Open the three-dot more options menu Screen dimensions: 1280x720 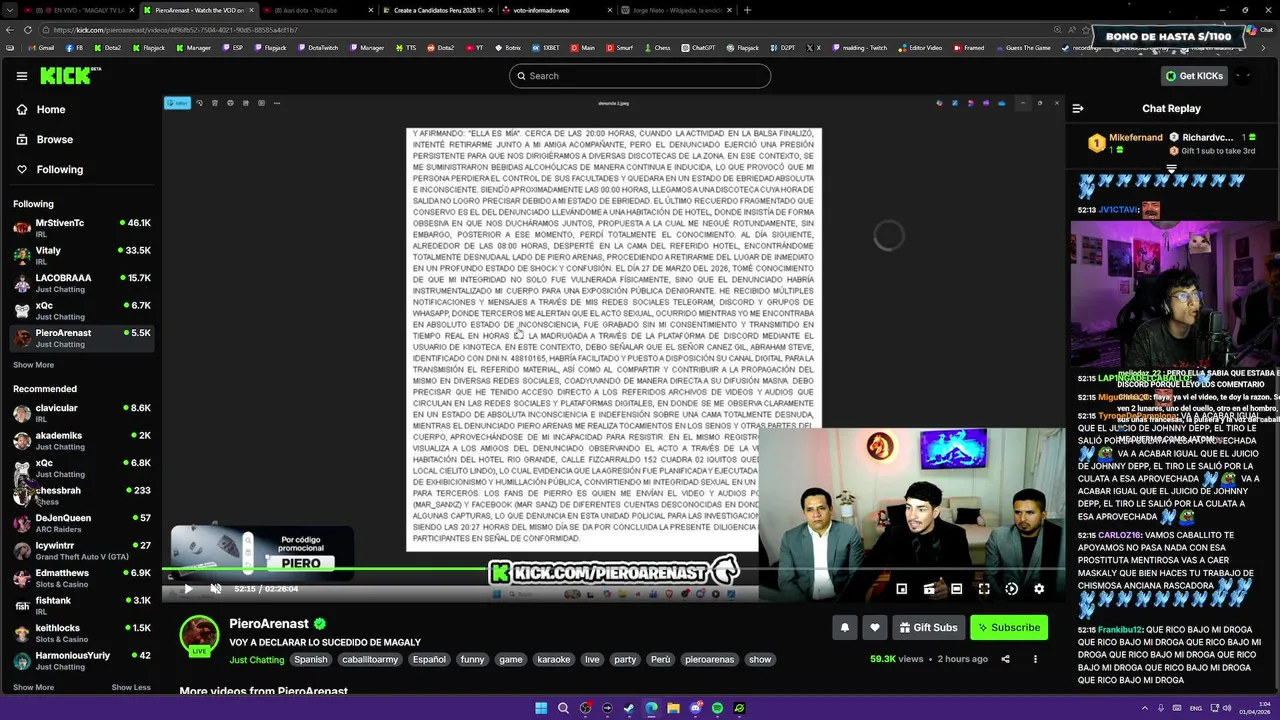pos(1035,659)
